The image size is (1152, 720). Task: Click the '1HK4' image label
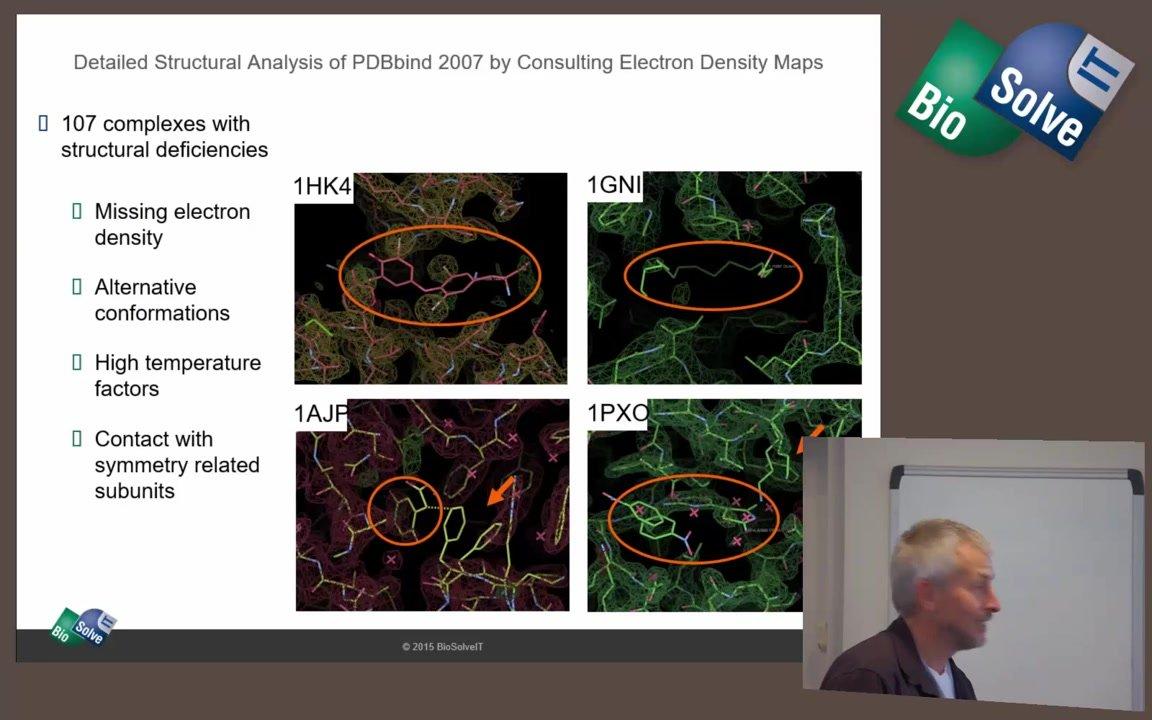322,187
